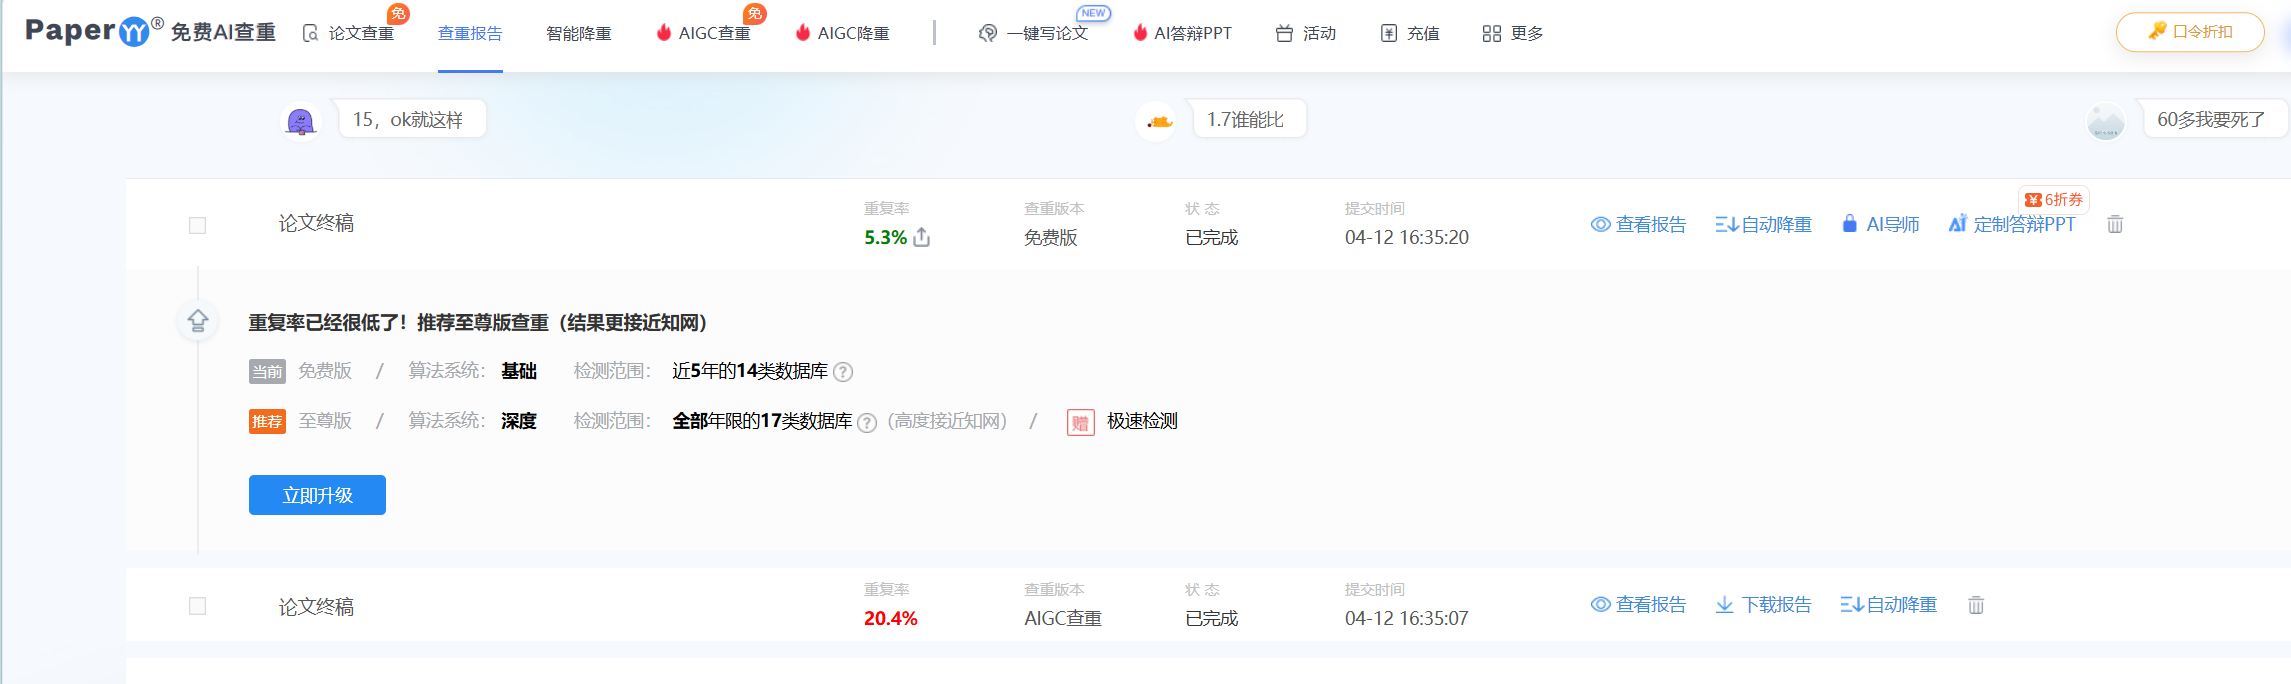Click the icon beside 一键写论文
The height and width of the screenshot is (684, 2291).
pyautogui.click(x=988, y=33)
